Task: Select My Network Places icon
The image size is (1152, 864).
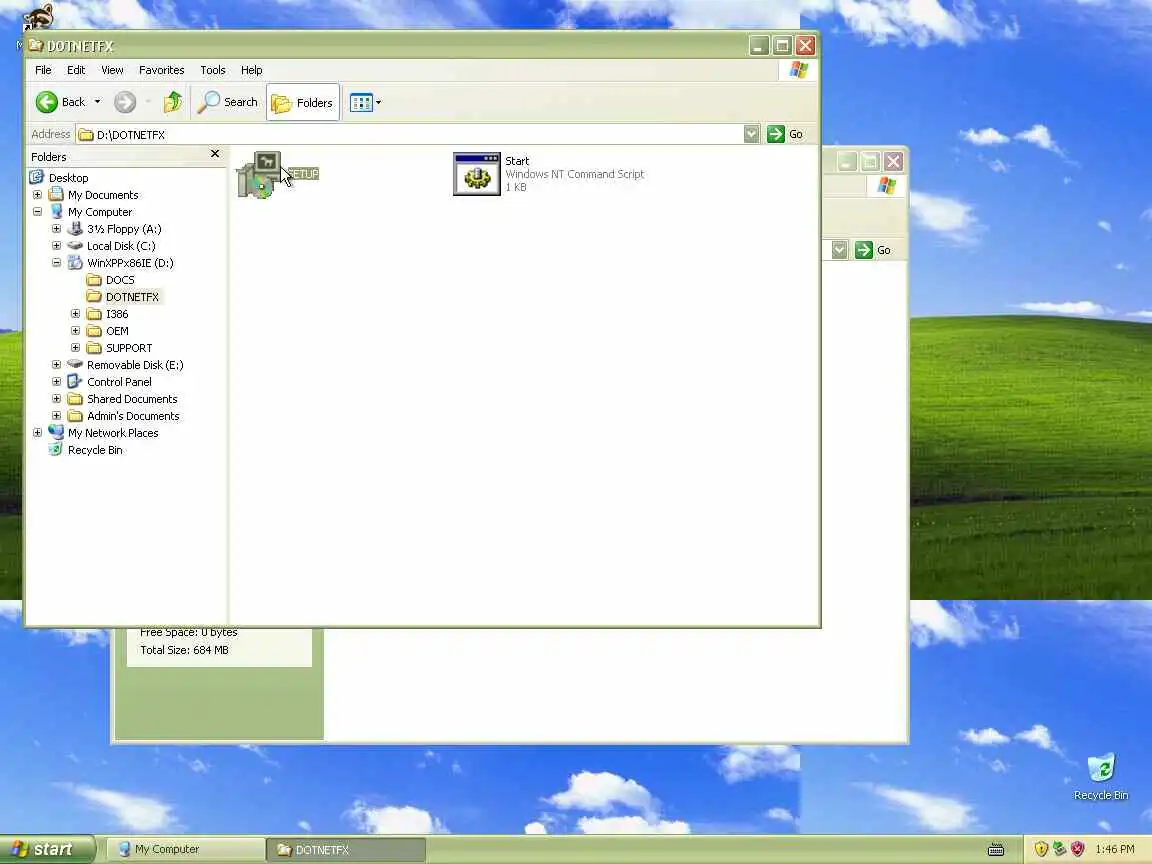Action: pyautogui.click(x=56, y=433)
